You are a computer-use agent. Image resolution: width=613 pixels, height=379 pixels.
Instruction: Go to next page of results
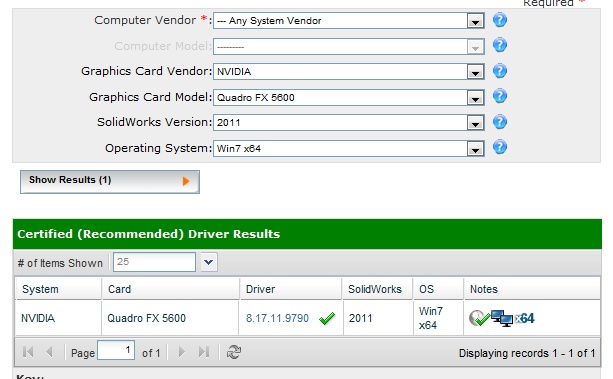181,352
